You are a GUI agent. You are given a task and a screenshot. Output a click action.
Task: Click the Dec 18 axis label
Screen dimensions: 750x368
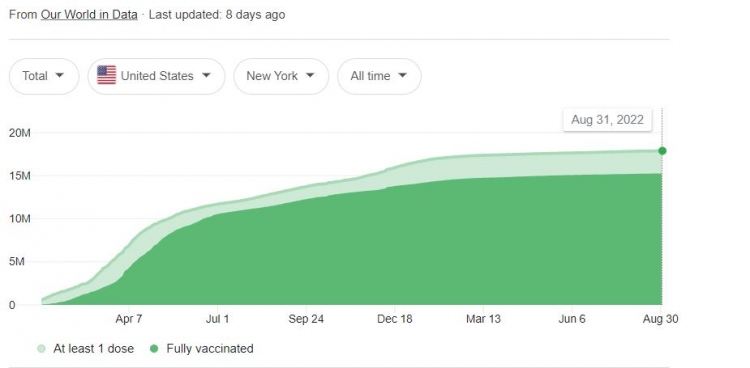tap(395, 319)
